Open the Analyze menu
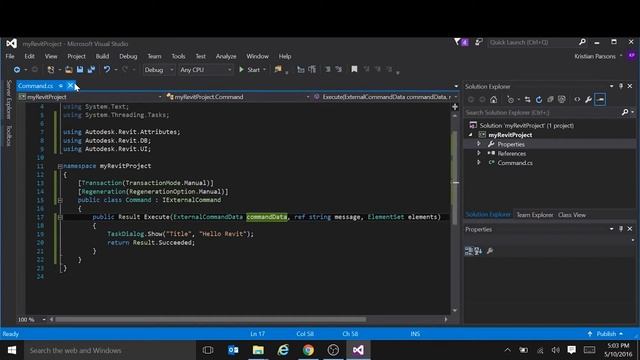Screen dimensions: 640x360 pyautogui.click(x=226, y=56)
